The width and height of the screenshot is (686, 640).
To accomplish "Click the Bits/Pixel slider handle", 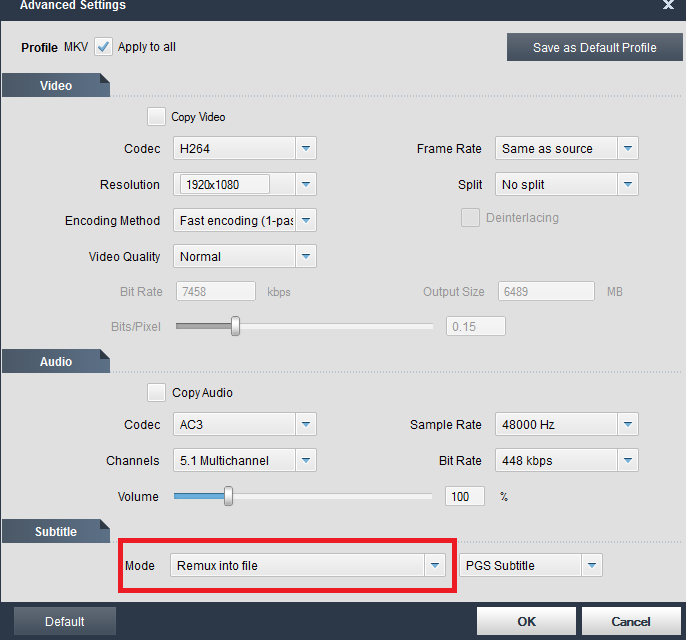I will pyautogui.click(x=235, y=326).
